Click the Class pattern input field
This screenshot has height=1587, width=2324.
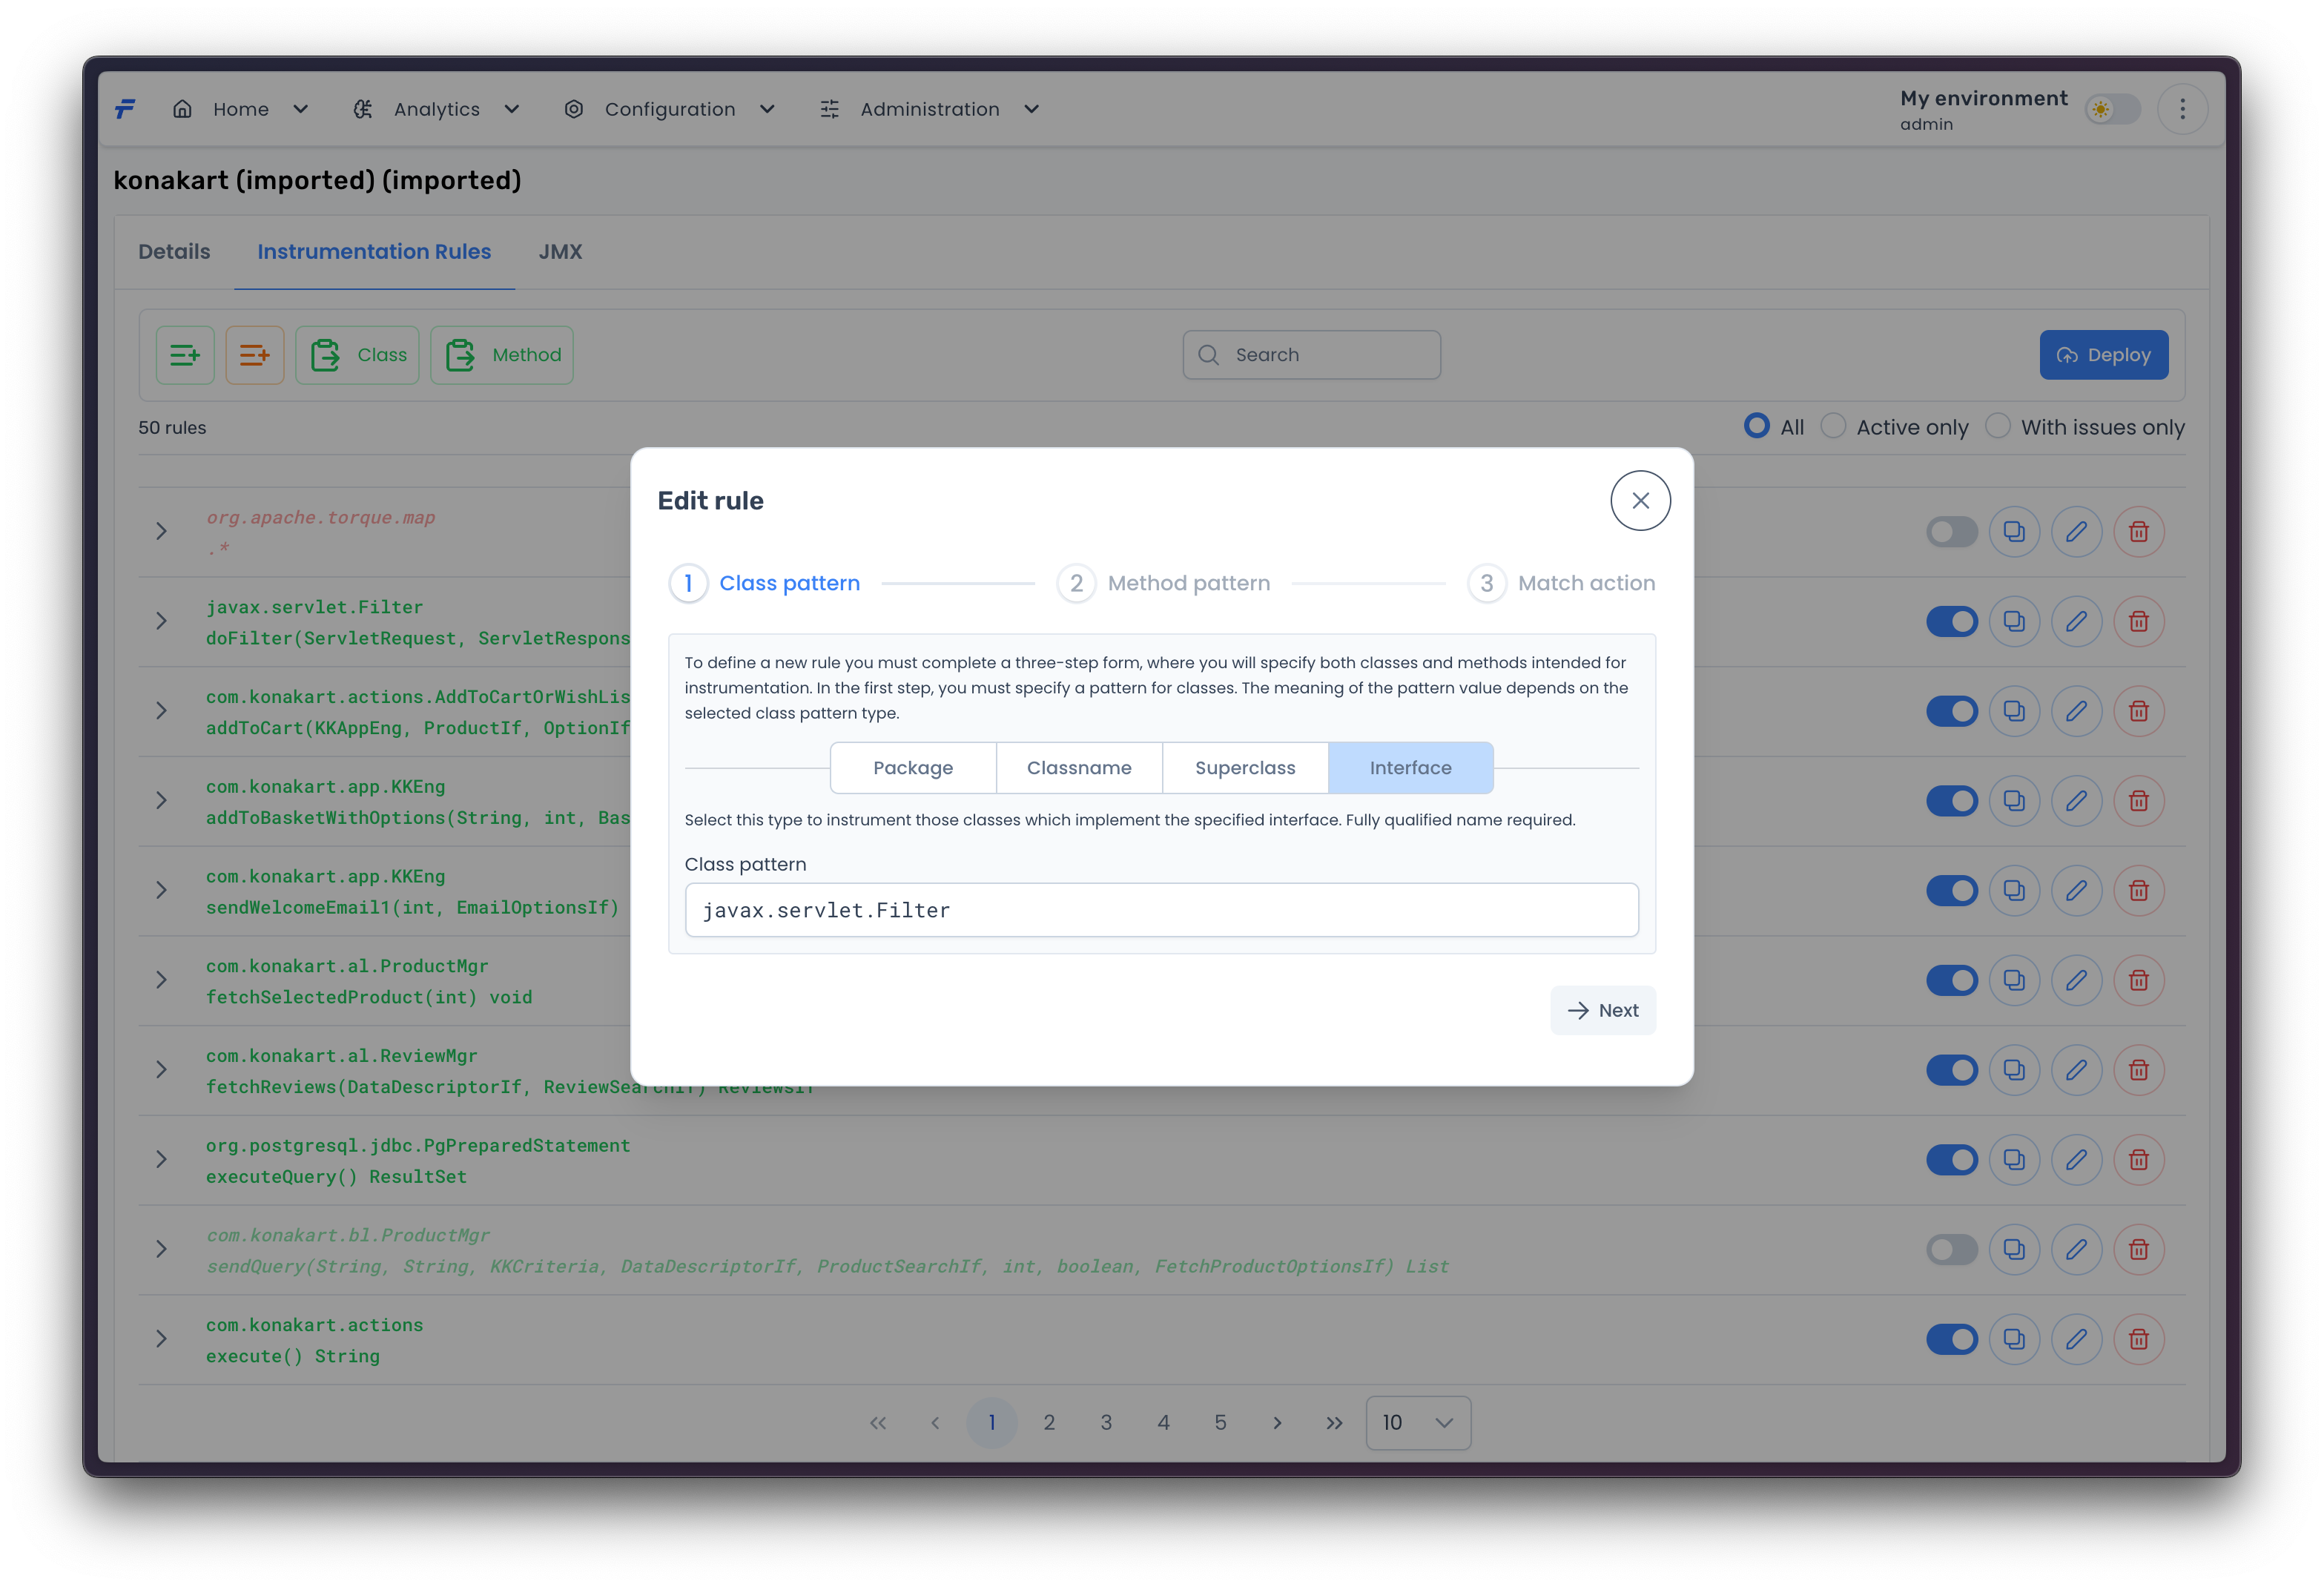coord(1161,910)
